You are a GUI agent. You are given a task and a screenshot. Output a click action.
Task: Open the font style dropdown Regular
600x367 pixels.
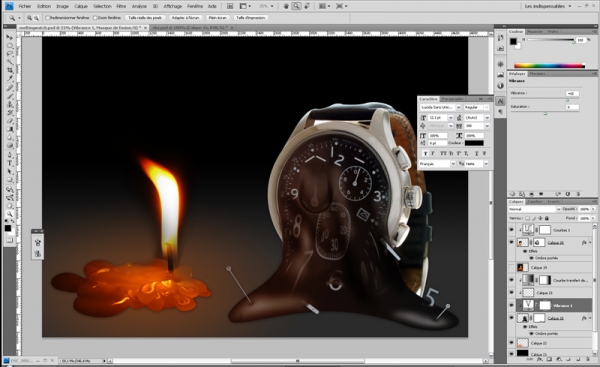(486, 108)
